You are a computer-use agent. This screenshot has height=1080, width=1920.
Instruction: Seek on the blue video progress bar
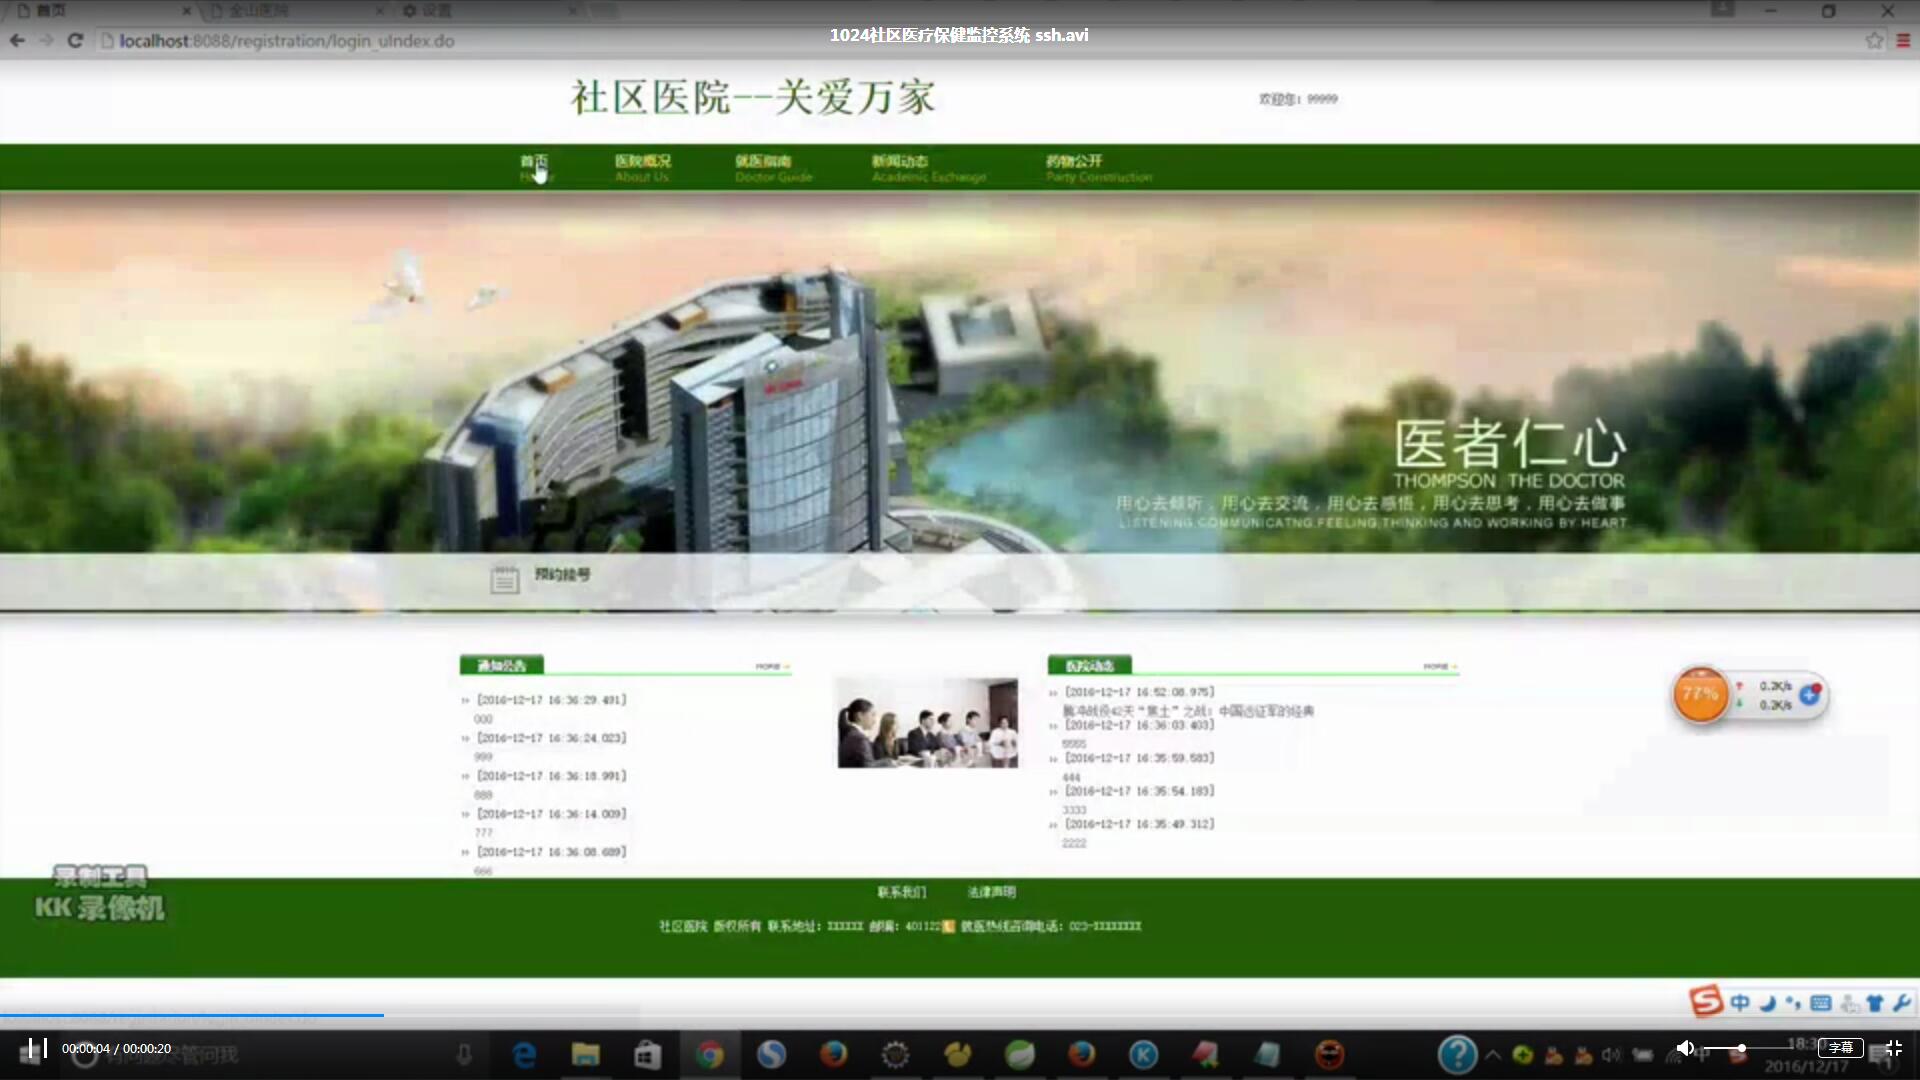point(192,1015)
